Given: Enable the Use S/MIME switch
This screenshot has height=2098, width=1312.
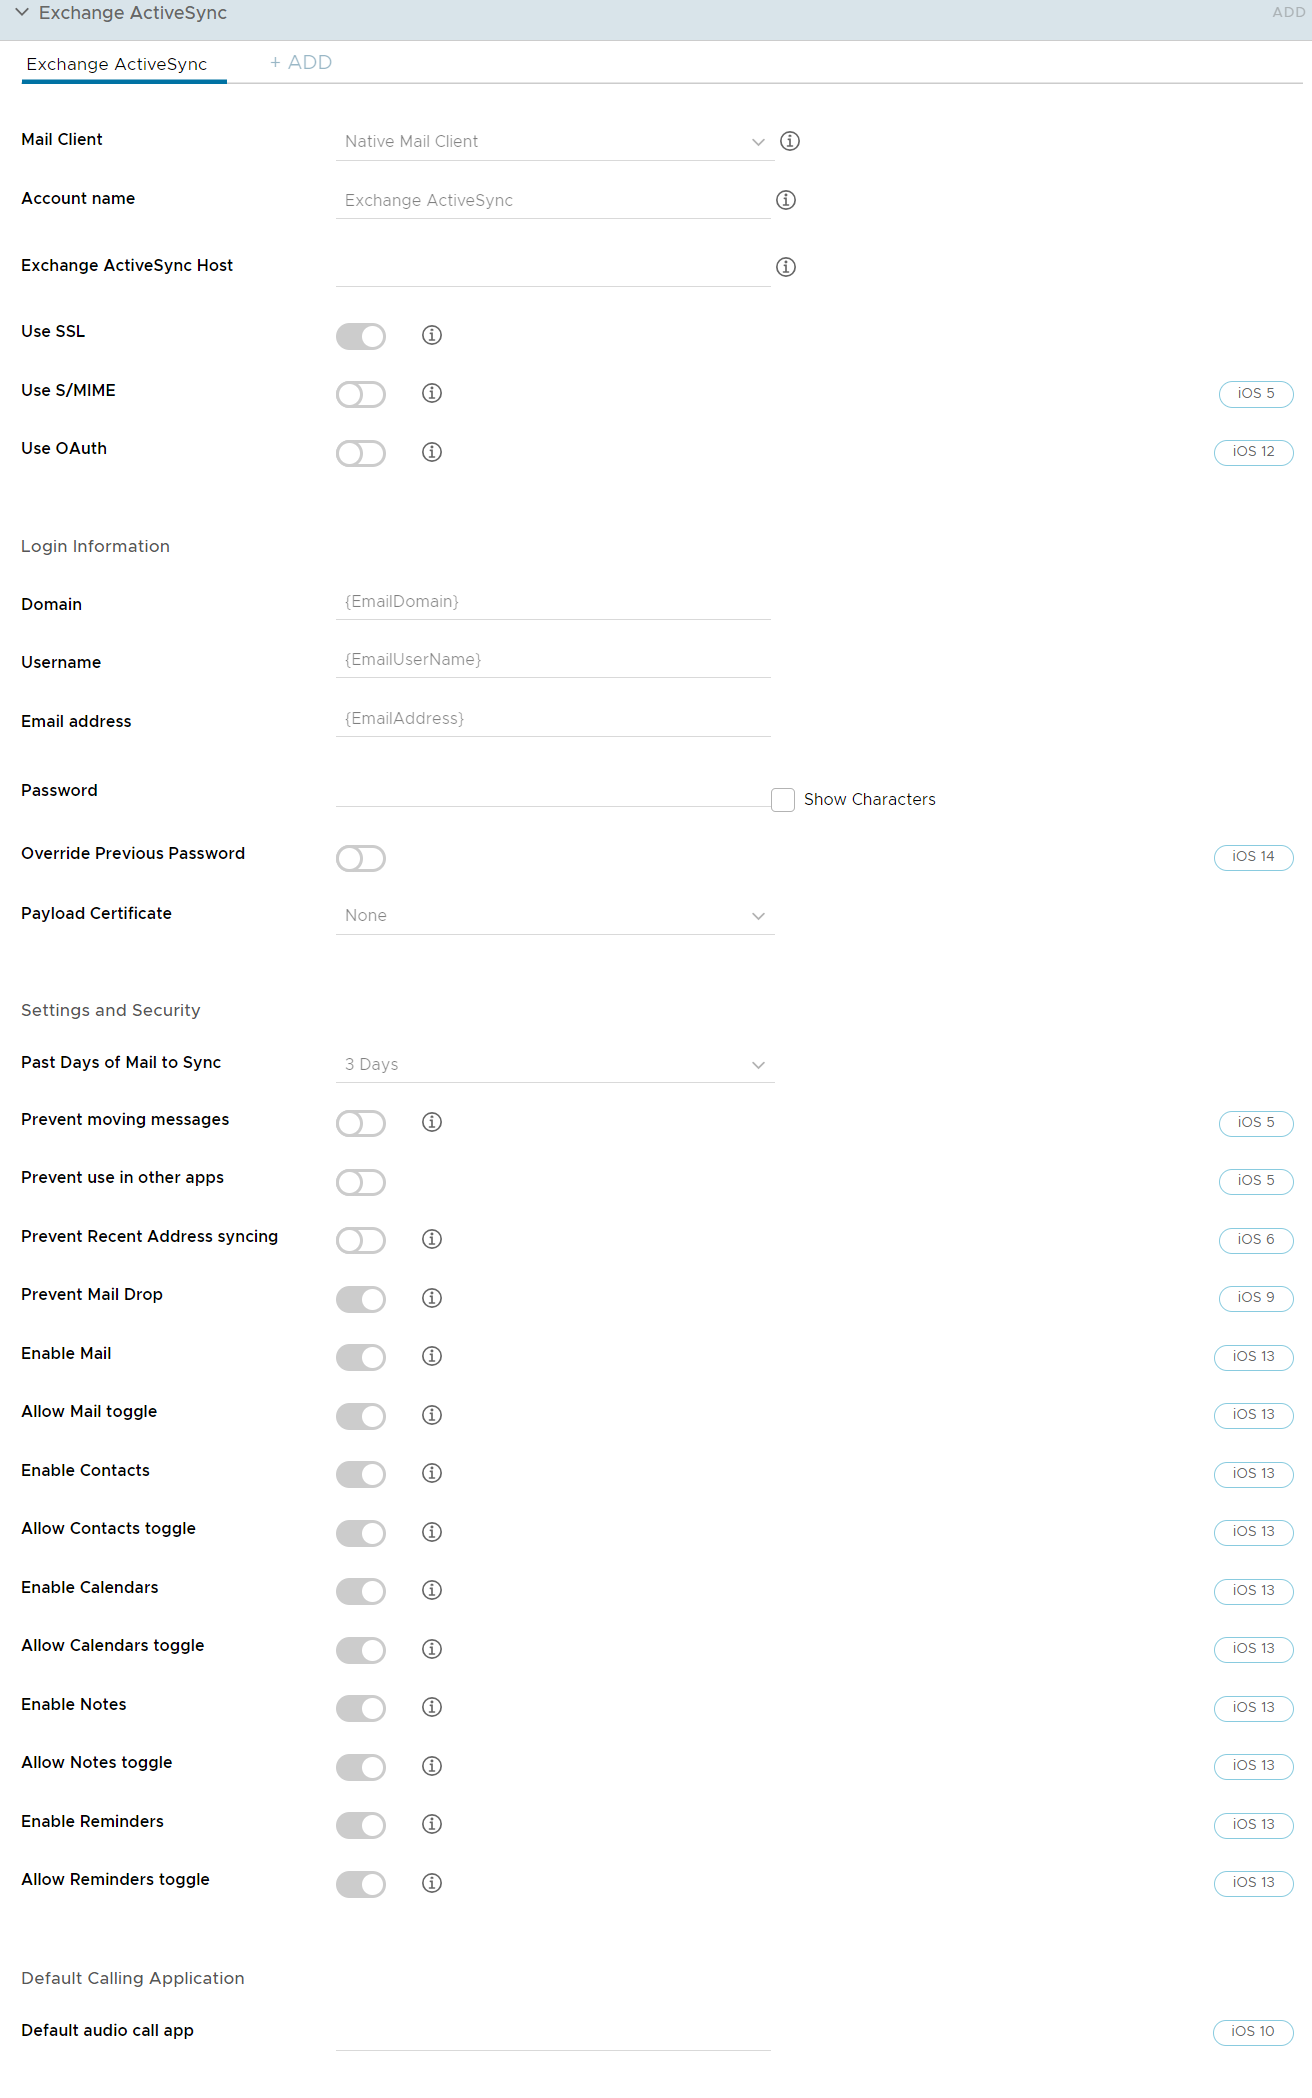Looking at the screenshot, I should click(361, 395).
